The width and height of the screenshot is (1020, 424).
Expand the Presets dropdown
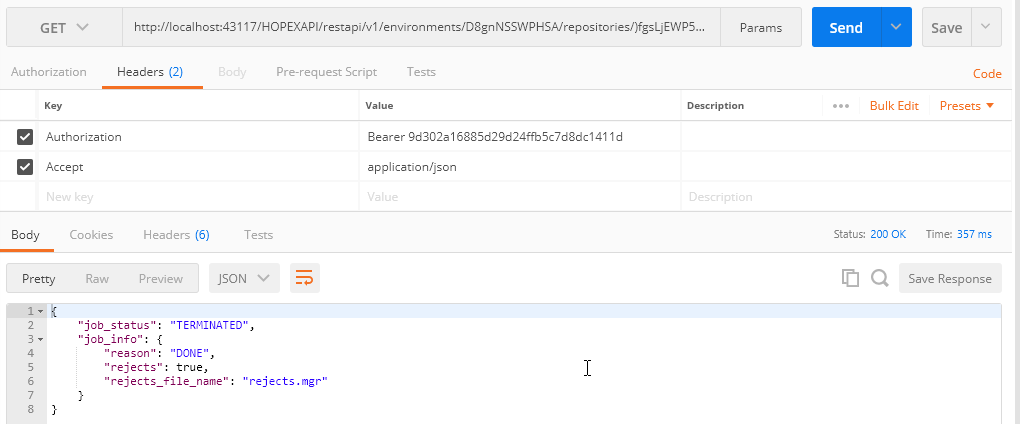coord(967,106)
